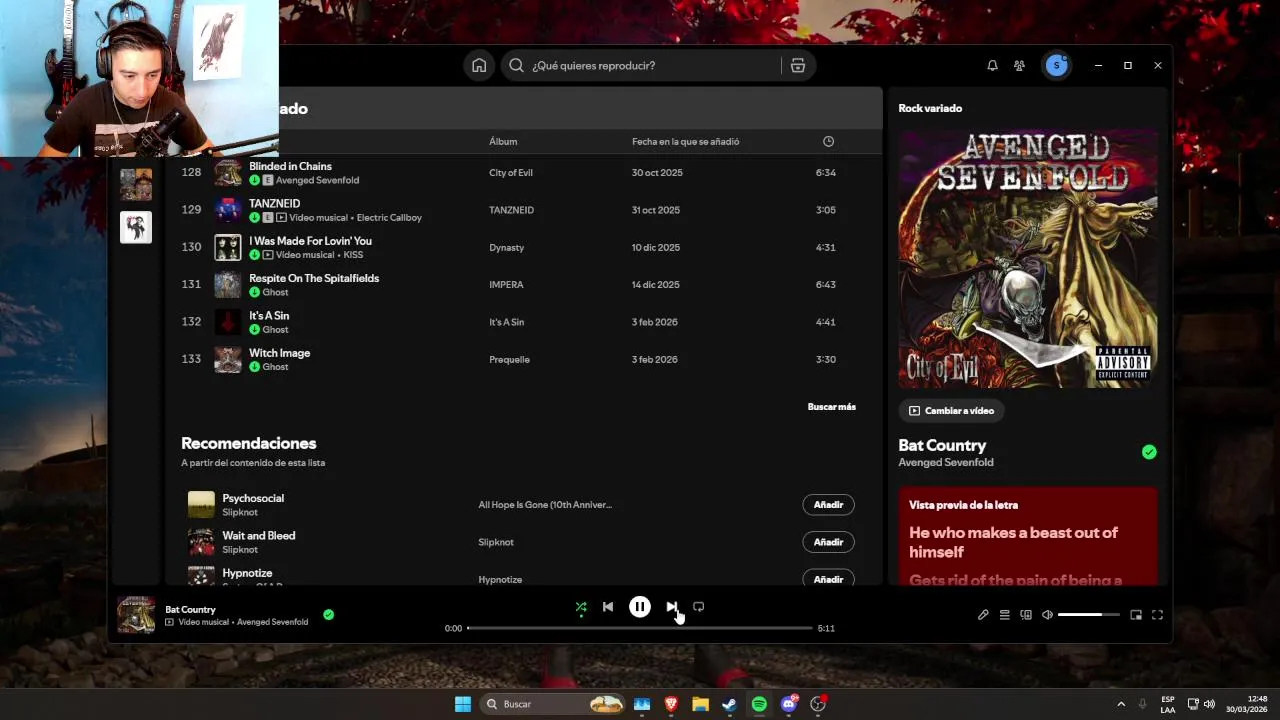
Task: Switch to video with Cambiar a vídeo
Action: [951, 410]
